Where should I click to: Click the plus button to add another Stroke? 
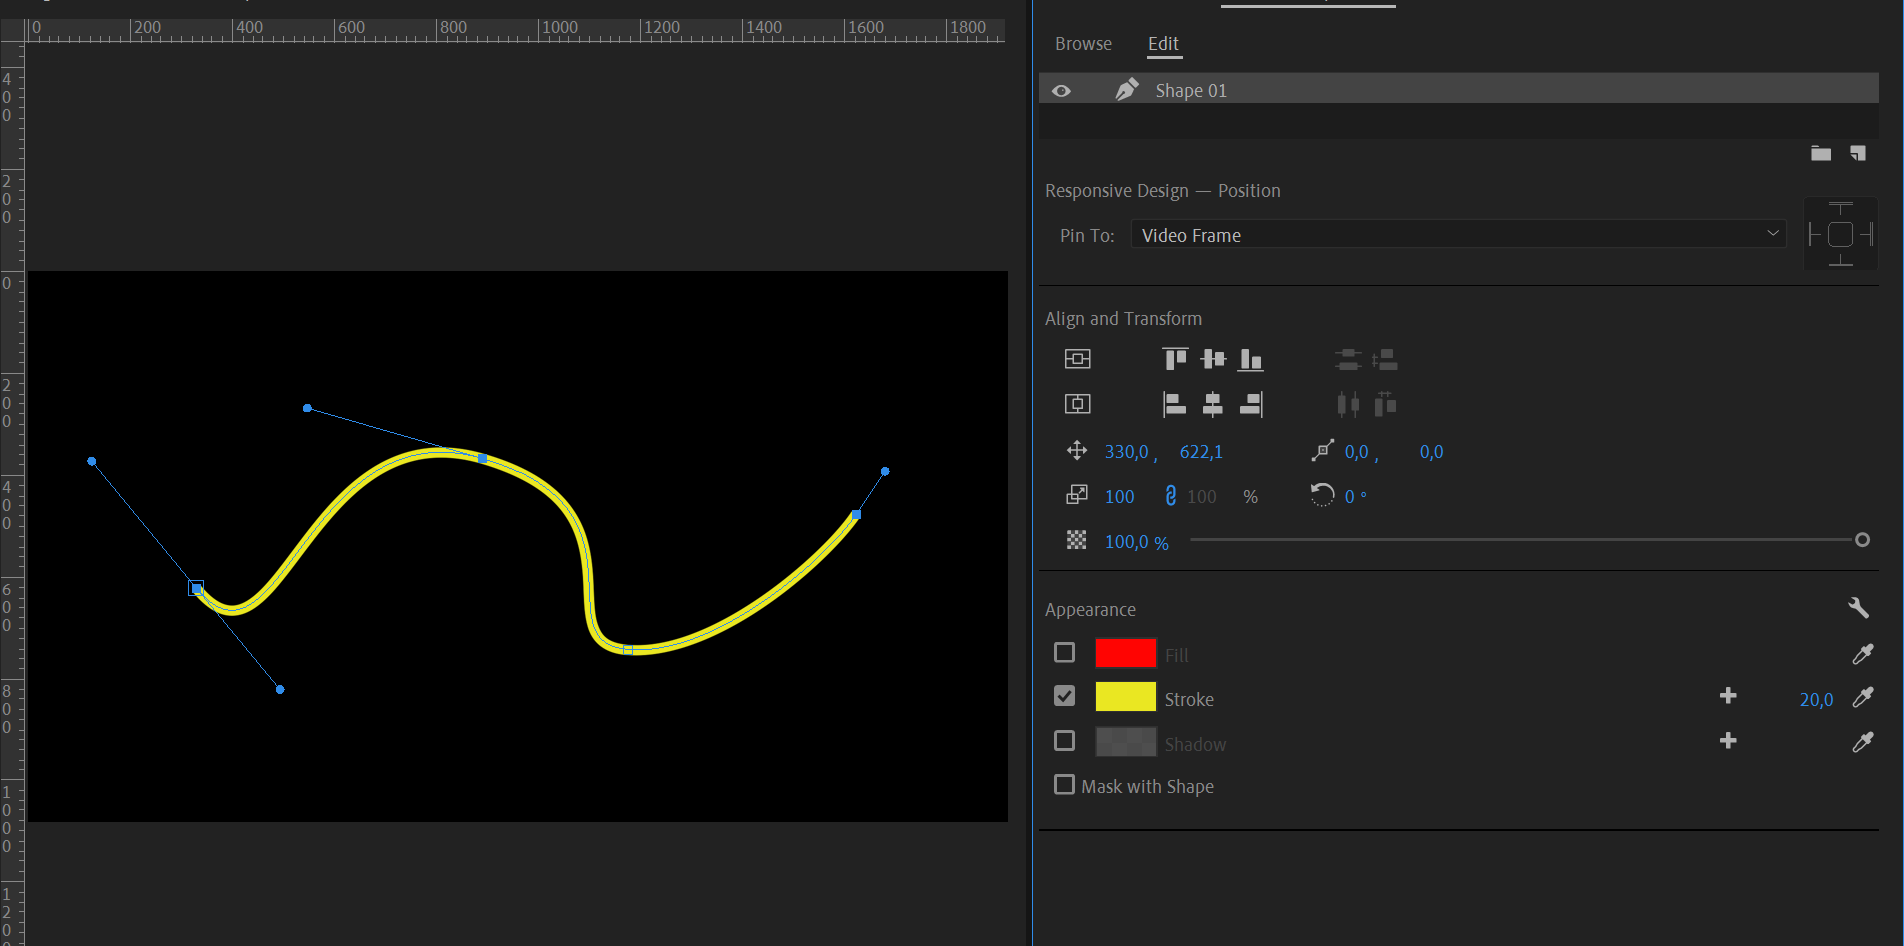pyautogui.click(x=1728, y=696)
